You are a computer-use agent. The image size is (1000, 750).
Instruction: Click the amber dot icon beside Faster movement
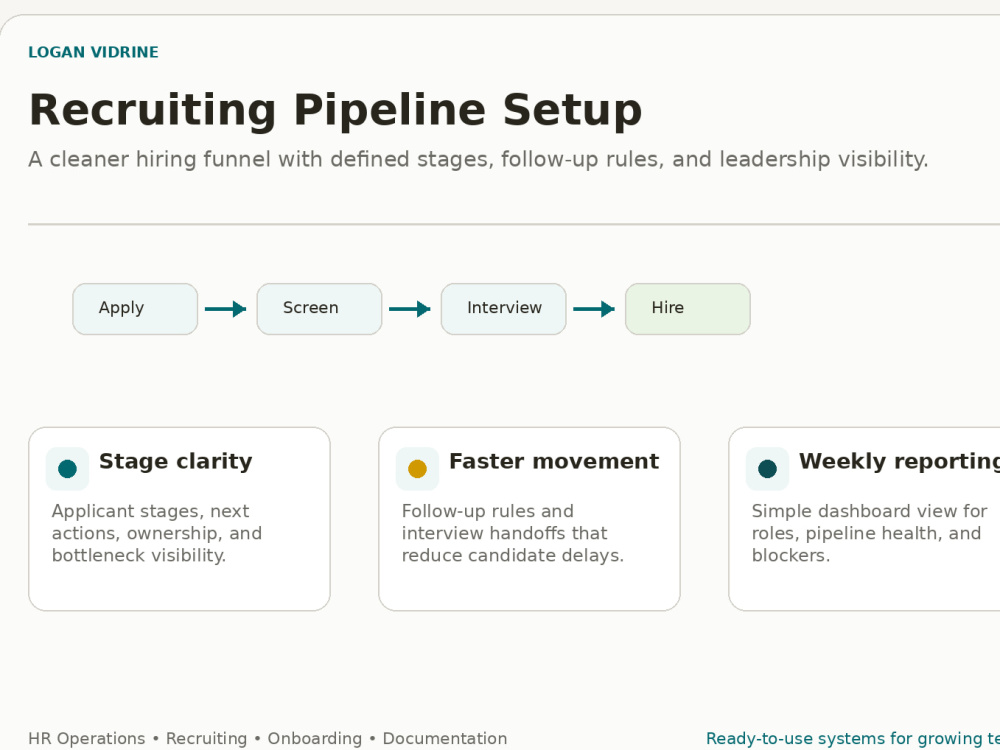point(417,469)
